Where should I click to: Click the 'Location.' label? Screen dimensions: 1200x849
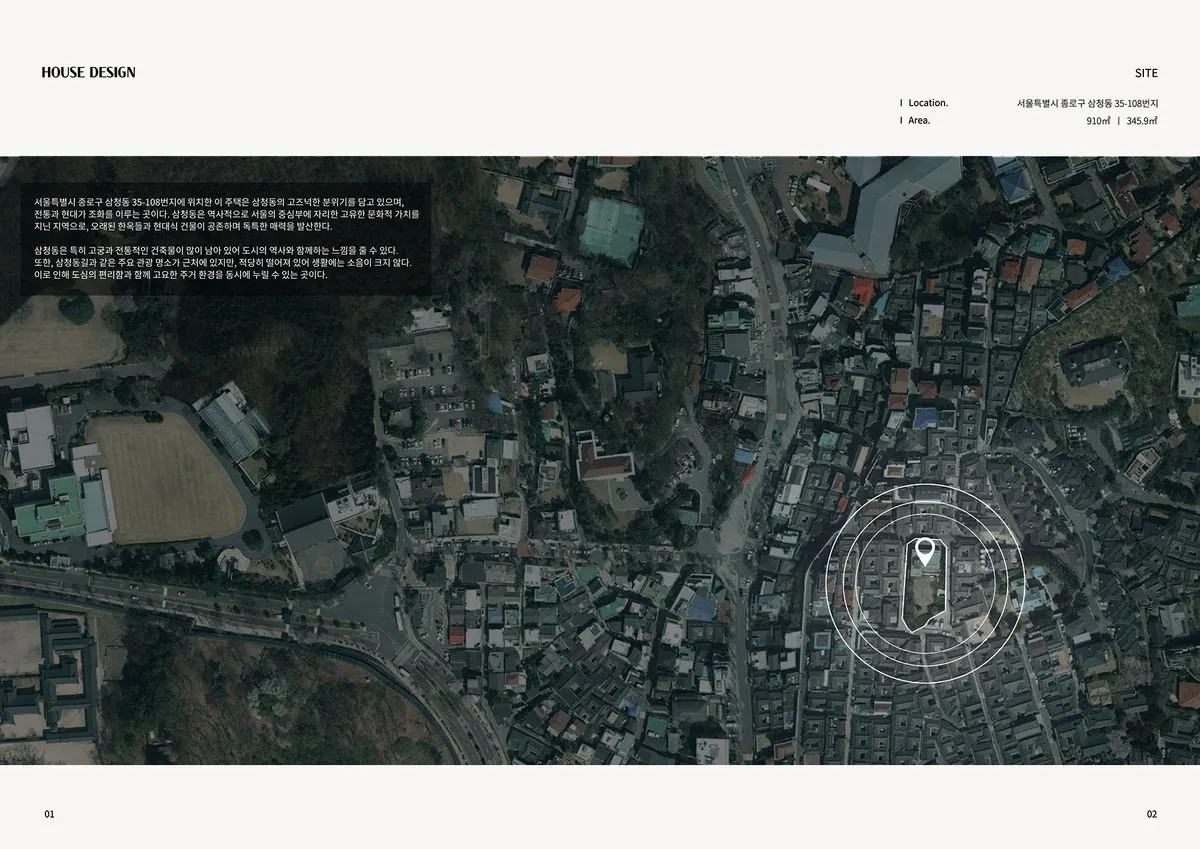(928, 102)
